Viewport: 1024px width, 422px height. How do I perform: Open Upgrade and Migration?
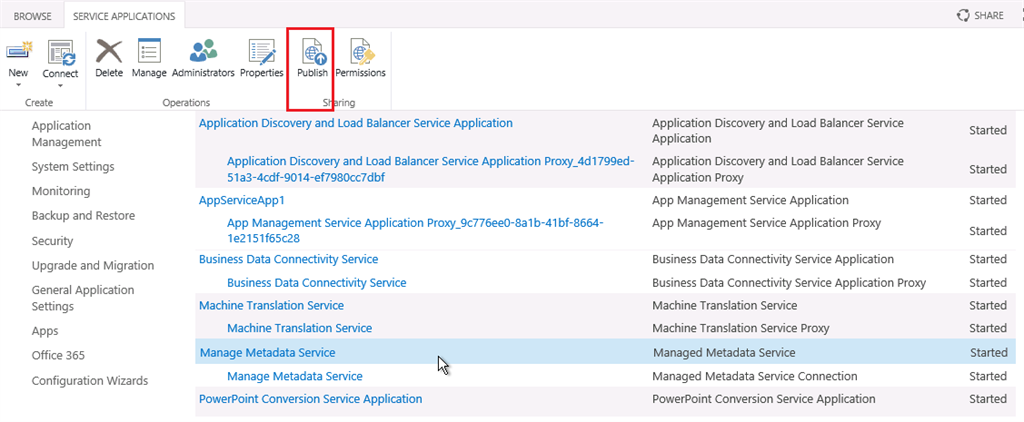[x=93, y=265]
